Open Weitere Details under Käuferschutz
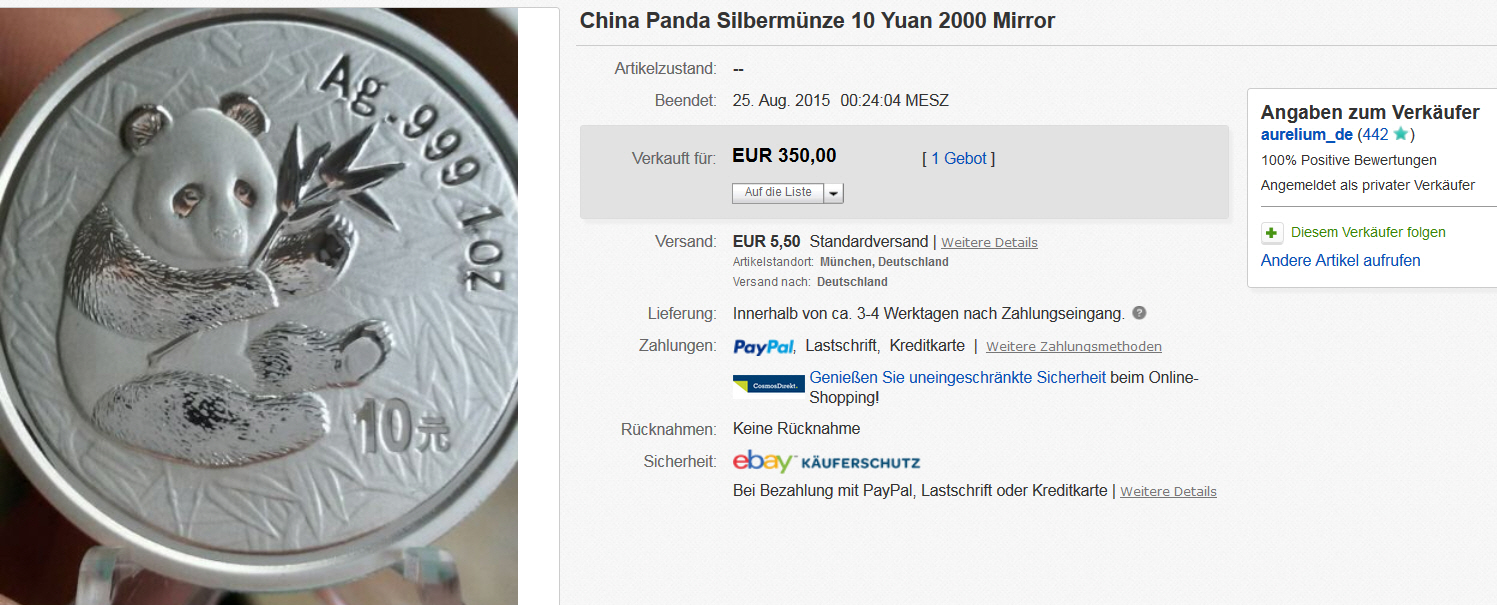This screenshot has height=605, width=1497. point(1168,492)
